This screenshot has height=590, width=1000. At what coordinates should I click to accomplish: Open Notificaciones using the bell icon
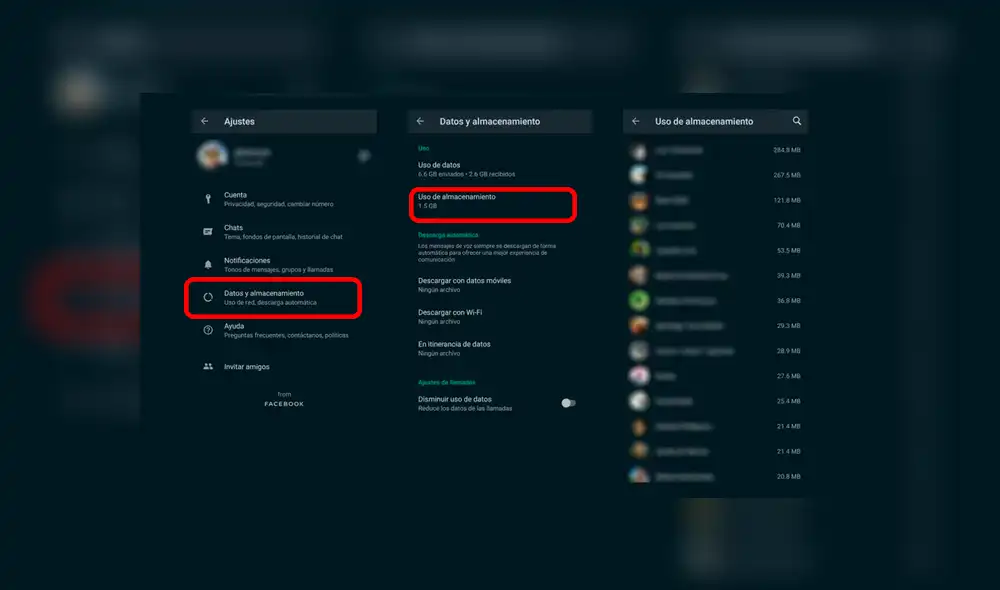coord(208,263)
